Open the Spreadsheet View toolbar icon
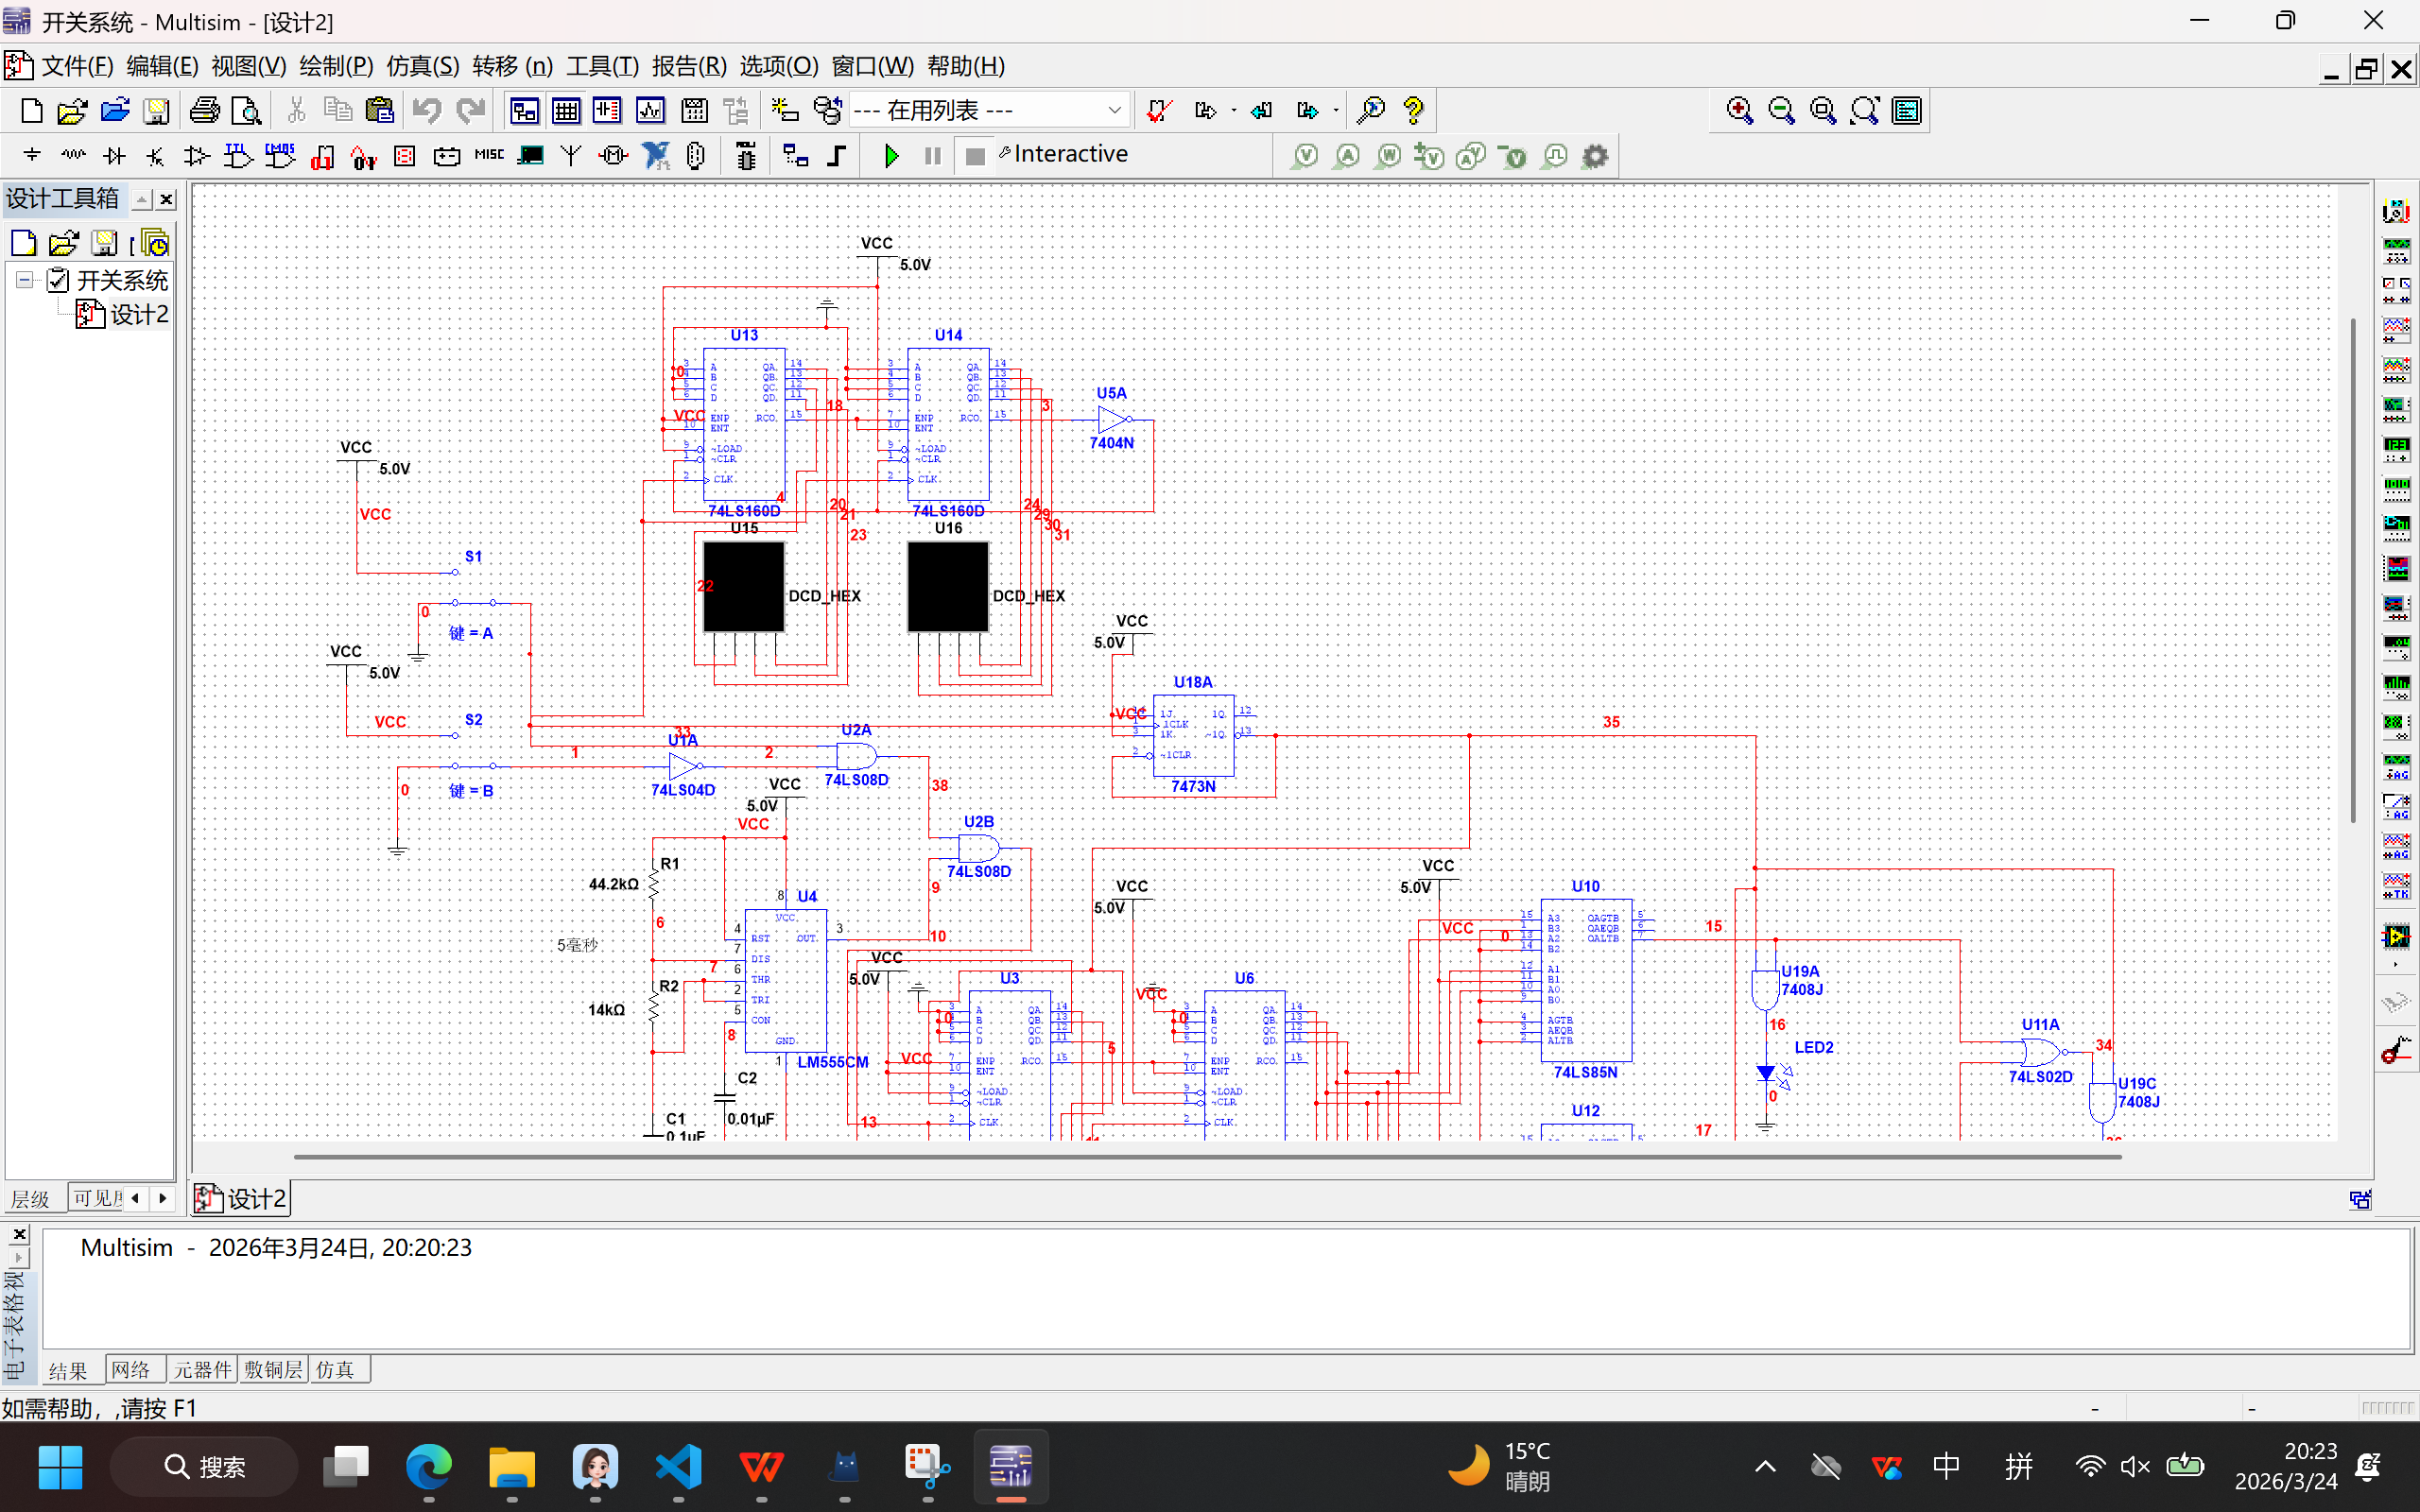 (566, 110)
